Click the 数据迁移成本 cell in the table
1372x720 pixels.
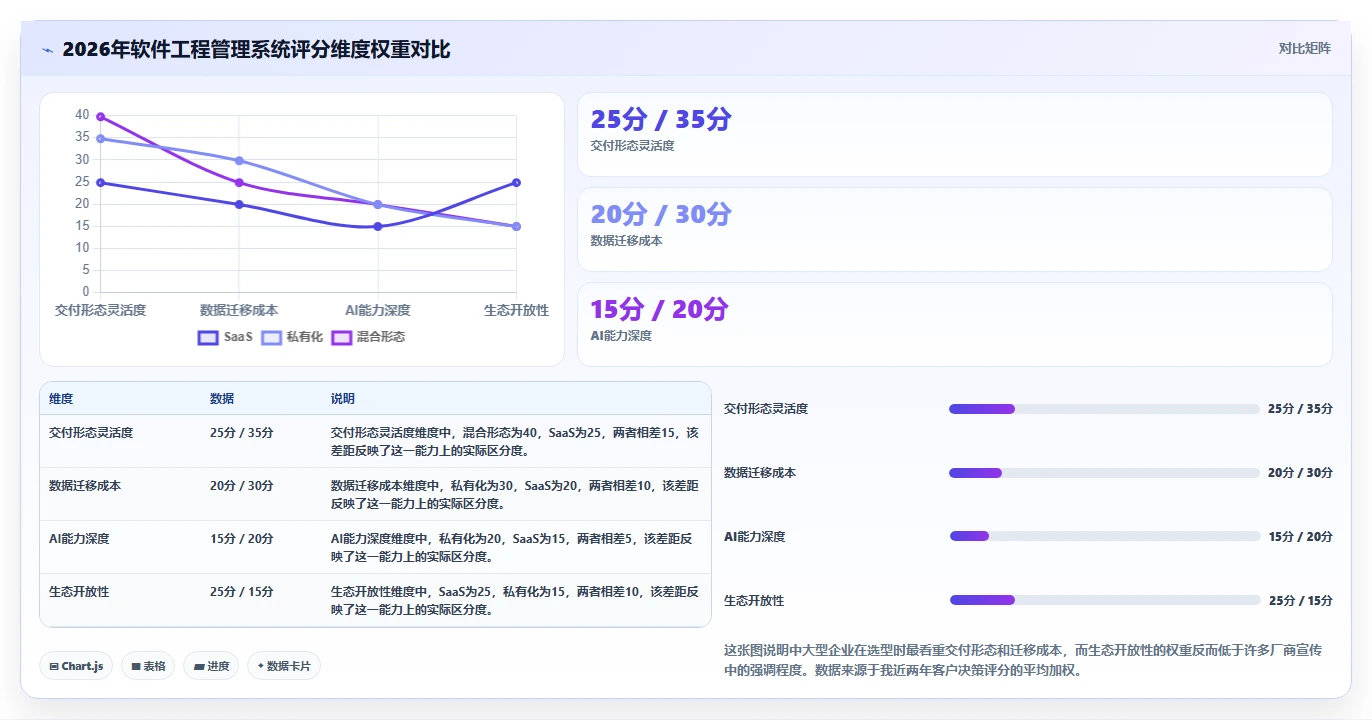pos(85,486)
